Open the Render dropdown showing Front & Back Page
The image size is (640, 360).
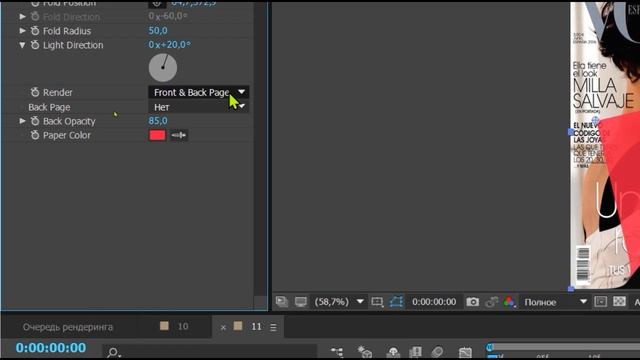click(199, 92)
